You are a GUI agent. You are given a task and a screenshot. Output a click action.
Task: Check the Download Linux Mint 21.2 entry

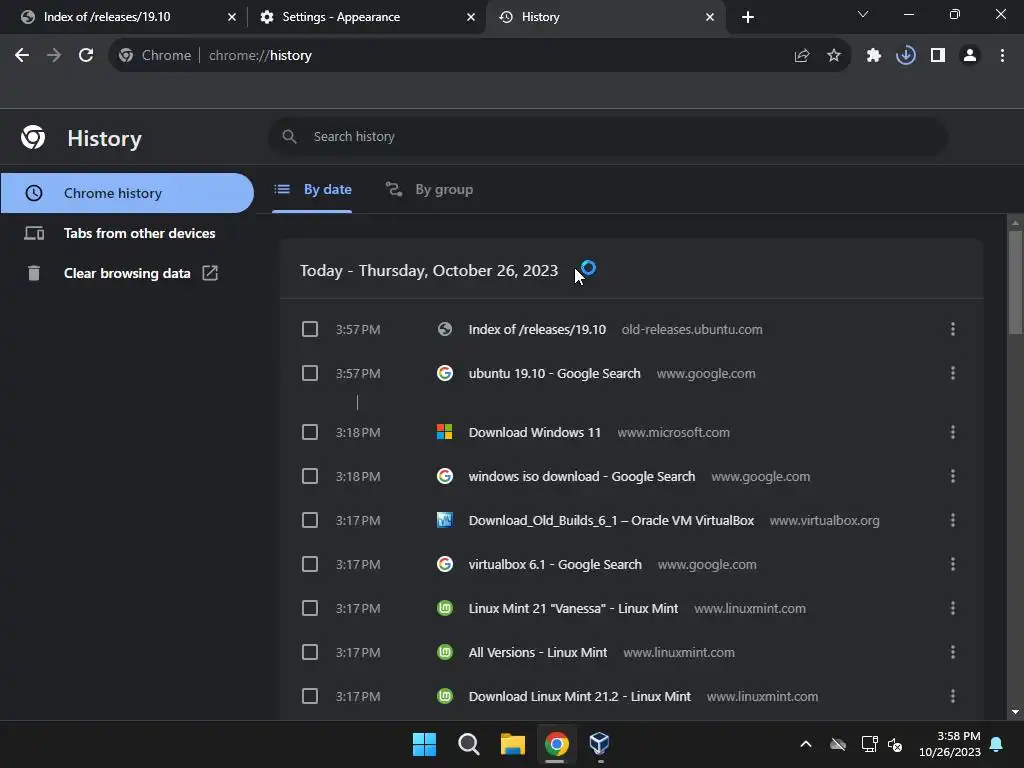coord(310,696)
